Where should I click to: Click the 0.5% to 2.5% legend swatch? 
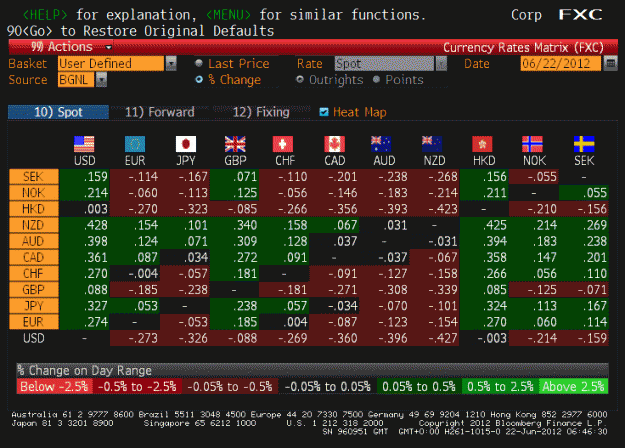click(x=500, y=386)
